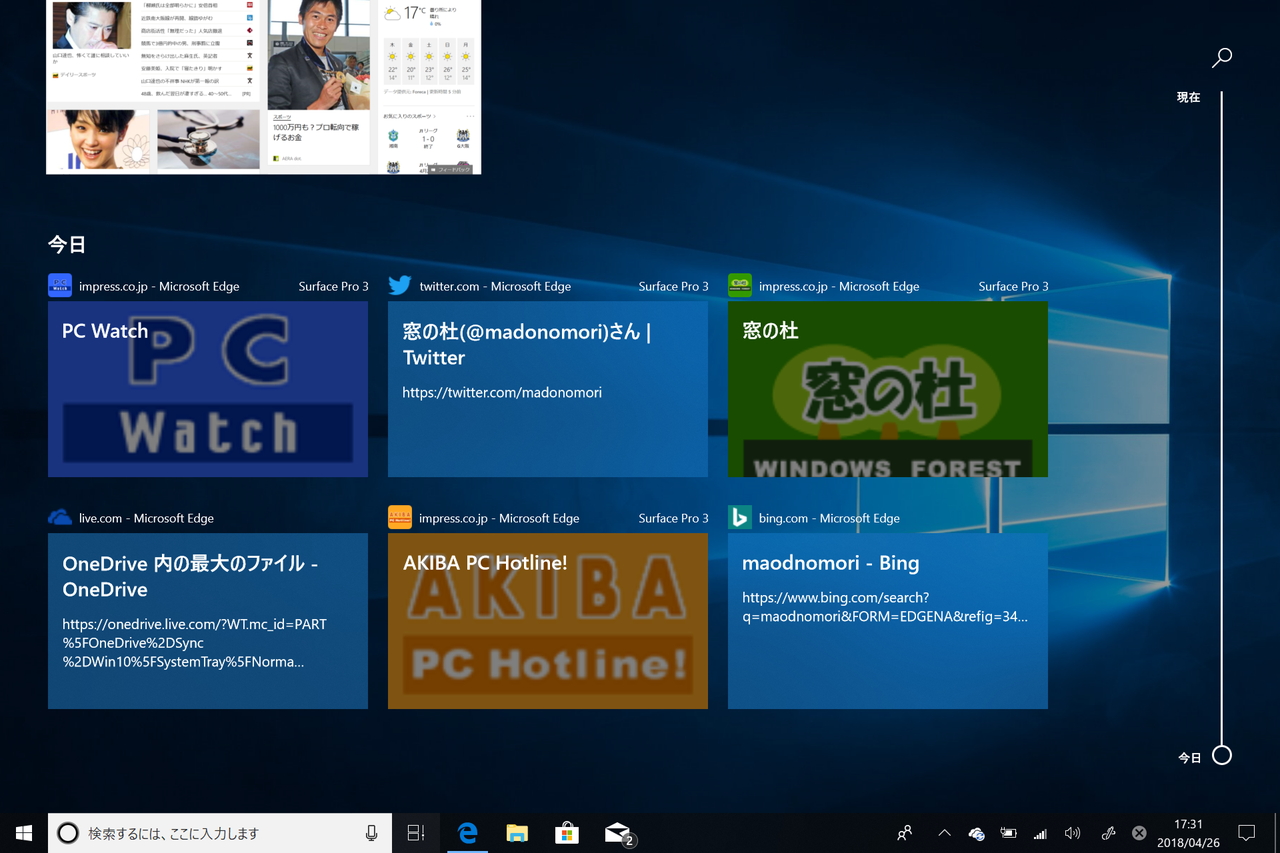Open the Windows Ink Workspace pen icon
Image resolution: width=1280 pixels, height=853 pixels.
tap(1108, 833)
